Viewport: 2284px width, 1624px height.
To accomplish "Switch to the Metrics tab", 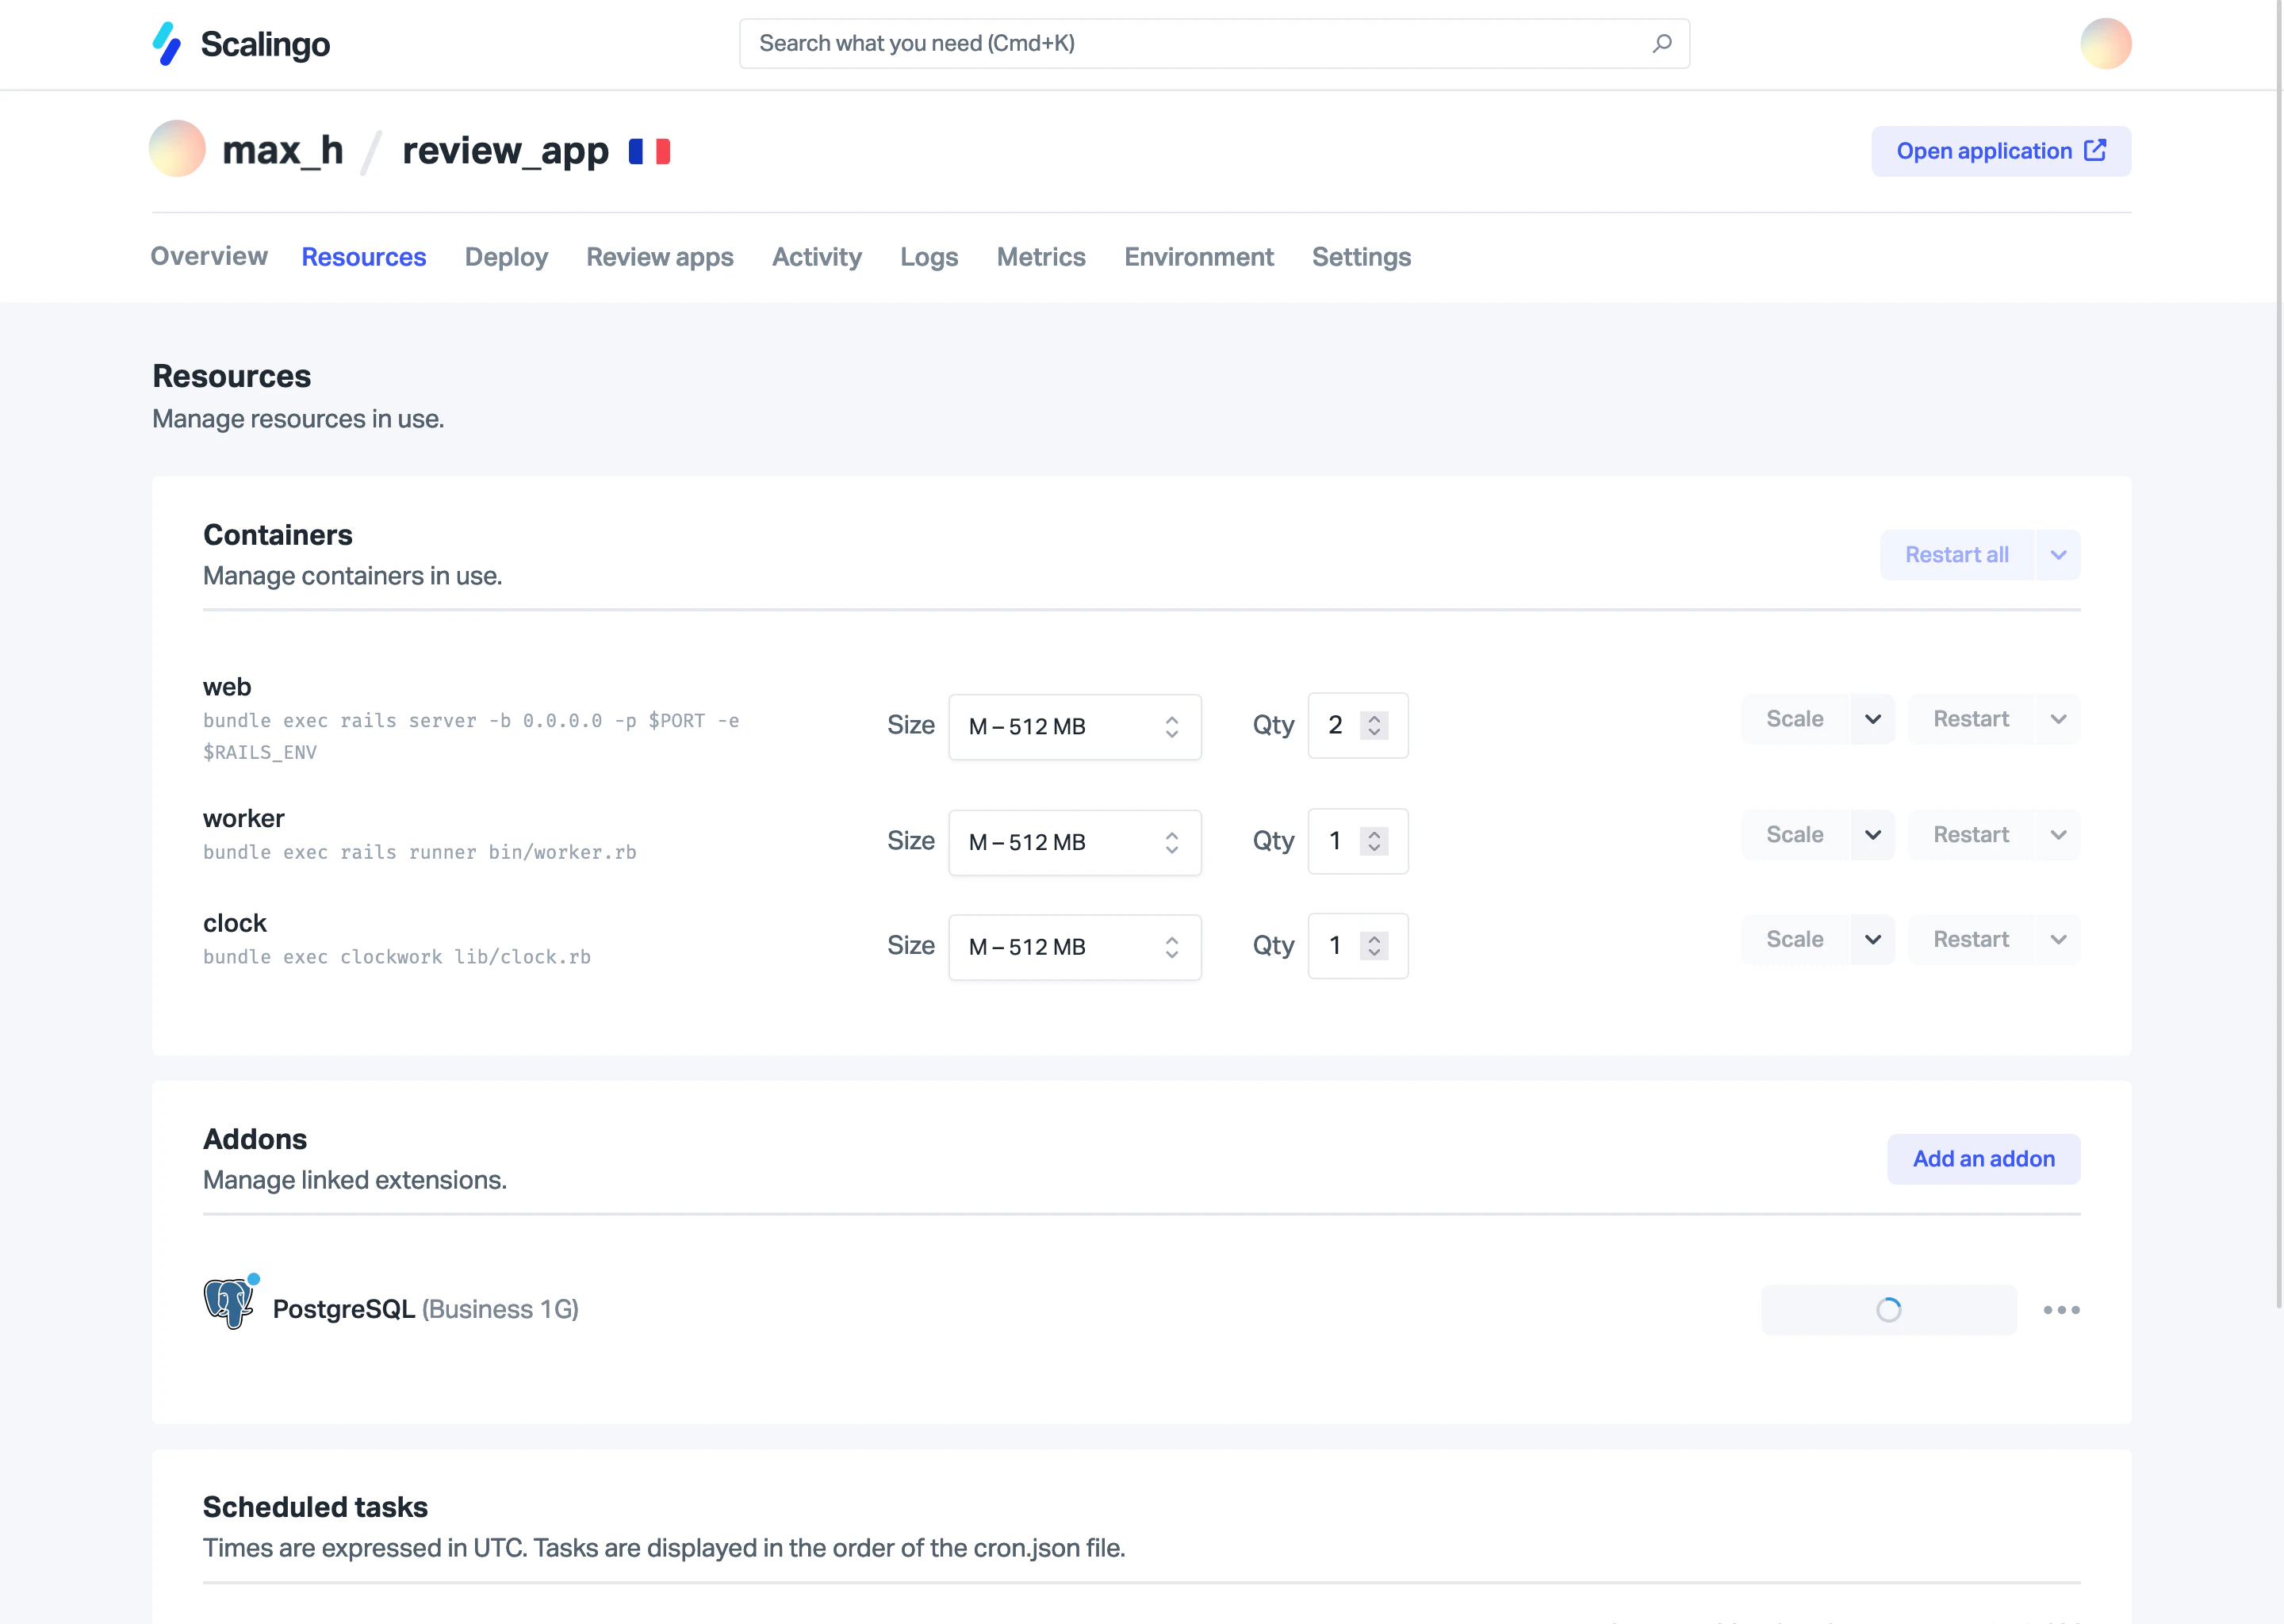I will pyautogui.click(x=1041, y=257).
